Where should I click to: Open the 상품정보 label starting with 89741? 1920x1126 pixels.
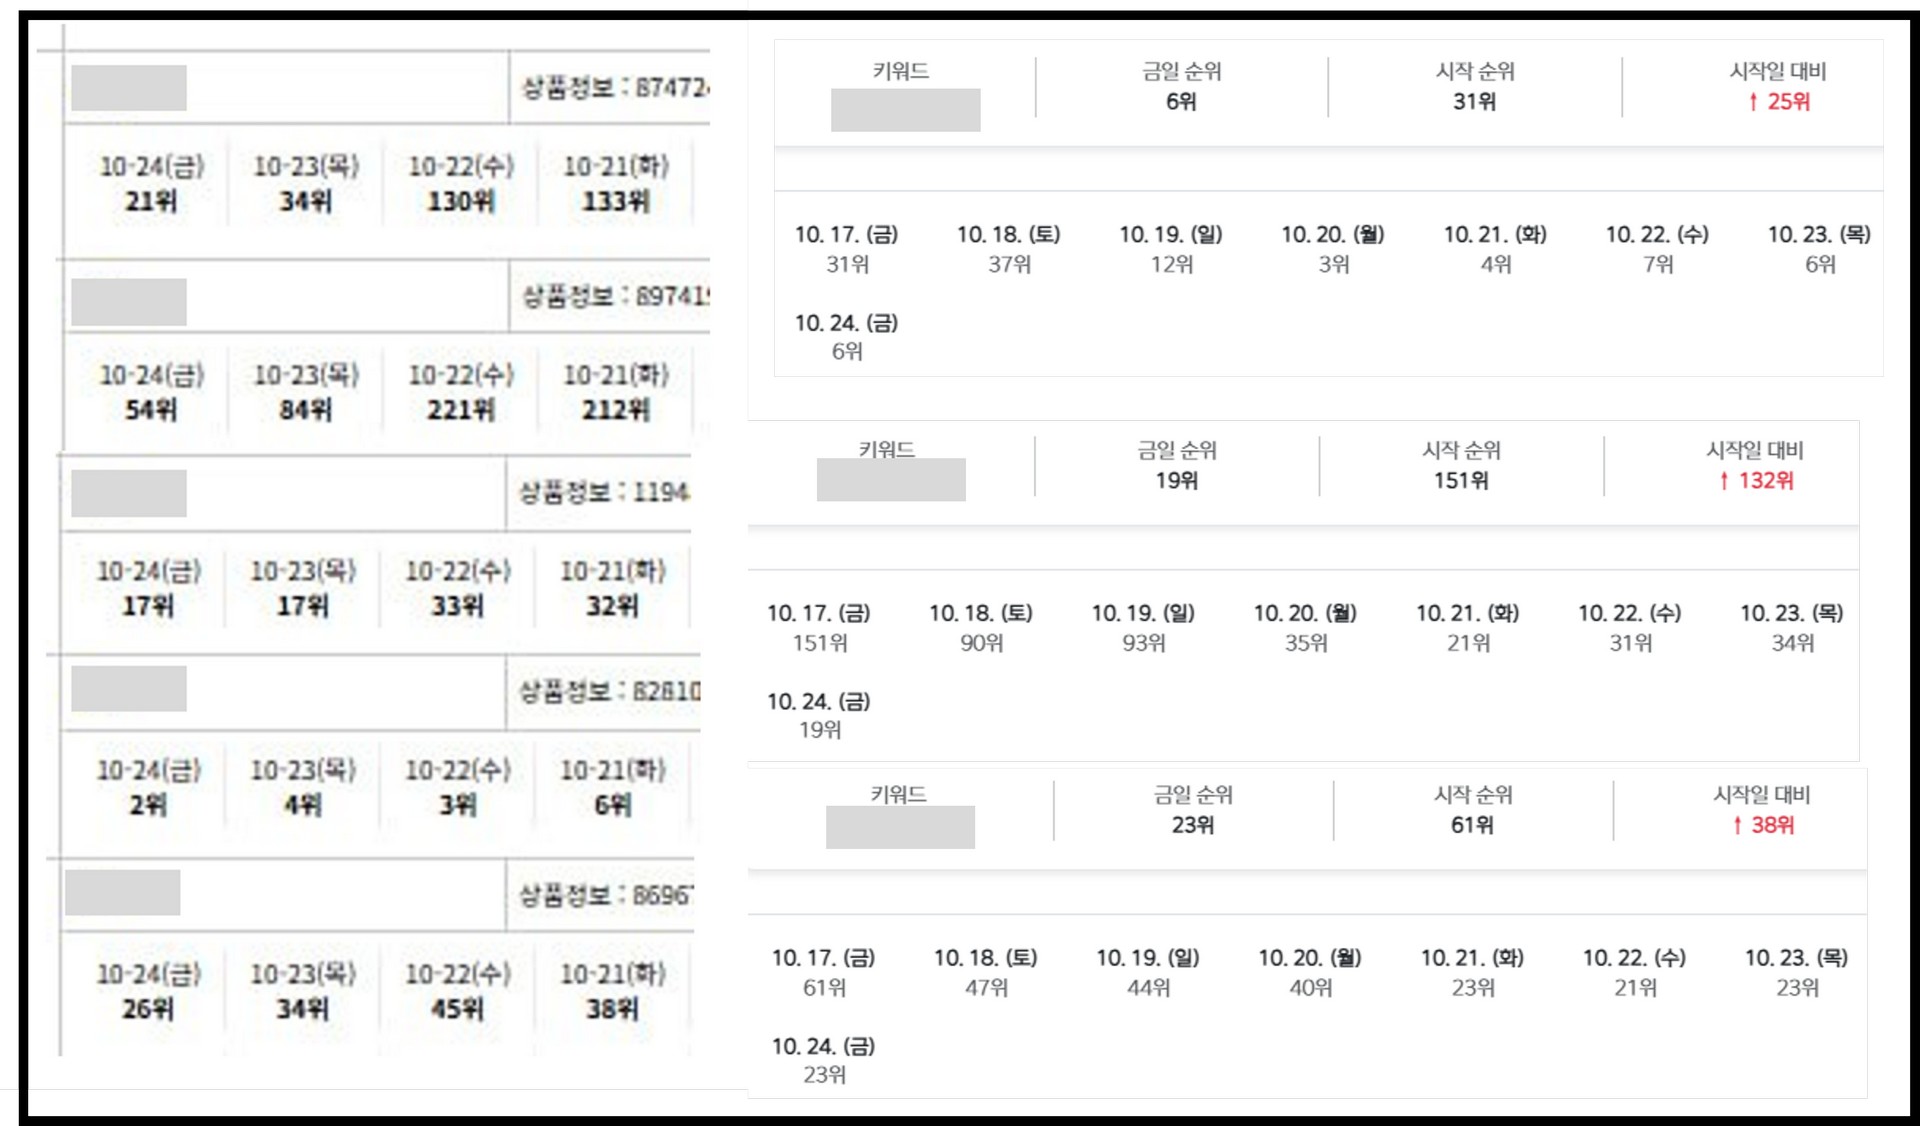[614, 296]
